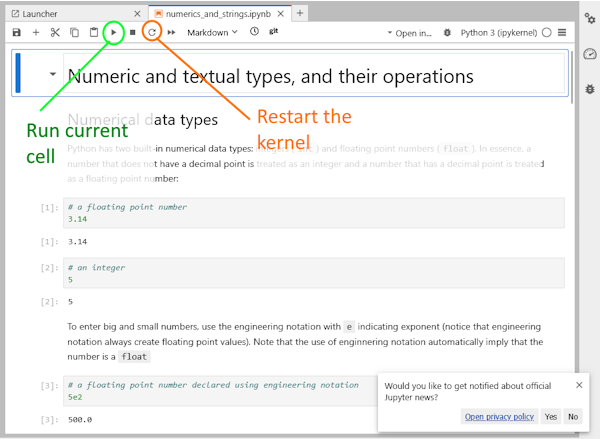Open a new launcher tab with the plus button
Image resolution: width=600 pixels, height=440 pixels.
(x=300, y=13)
